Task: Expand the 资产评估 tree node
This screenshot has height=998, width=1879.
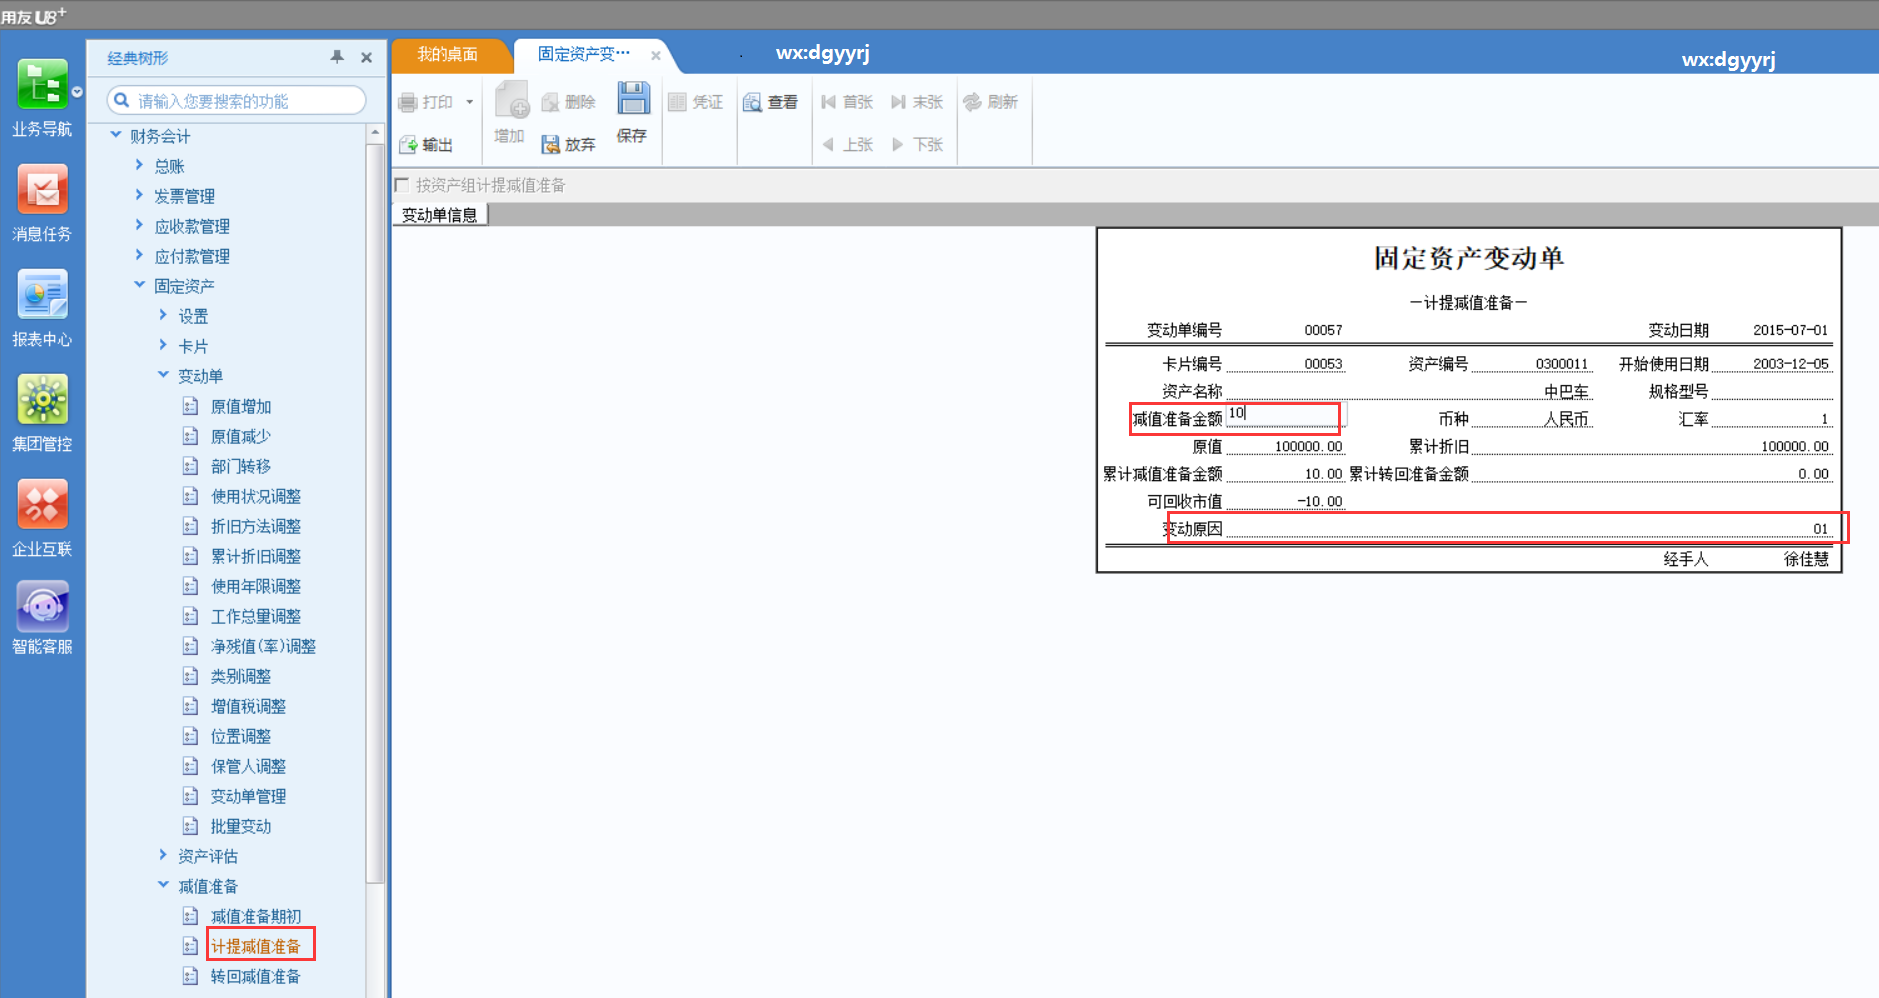Action: 163,855
